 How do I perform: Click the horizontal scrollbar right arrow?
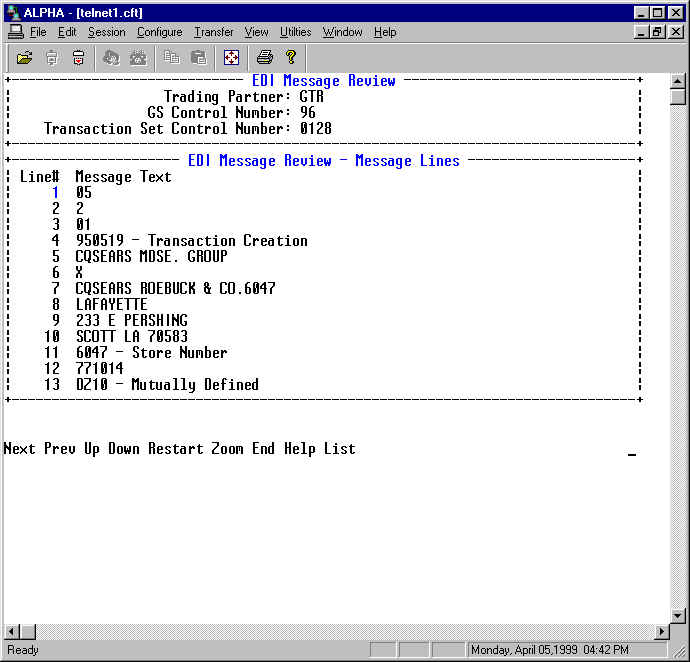660,631
